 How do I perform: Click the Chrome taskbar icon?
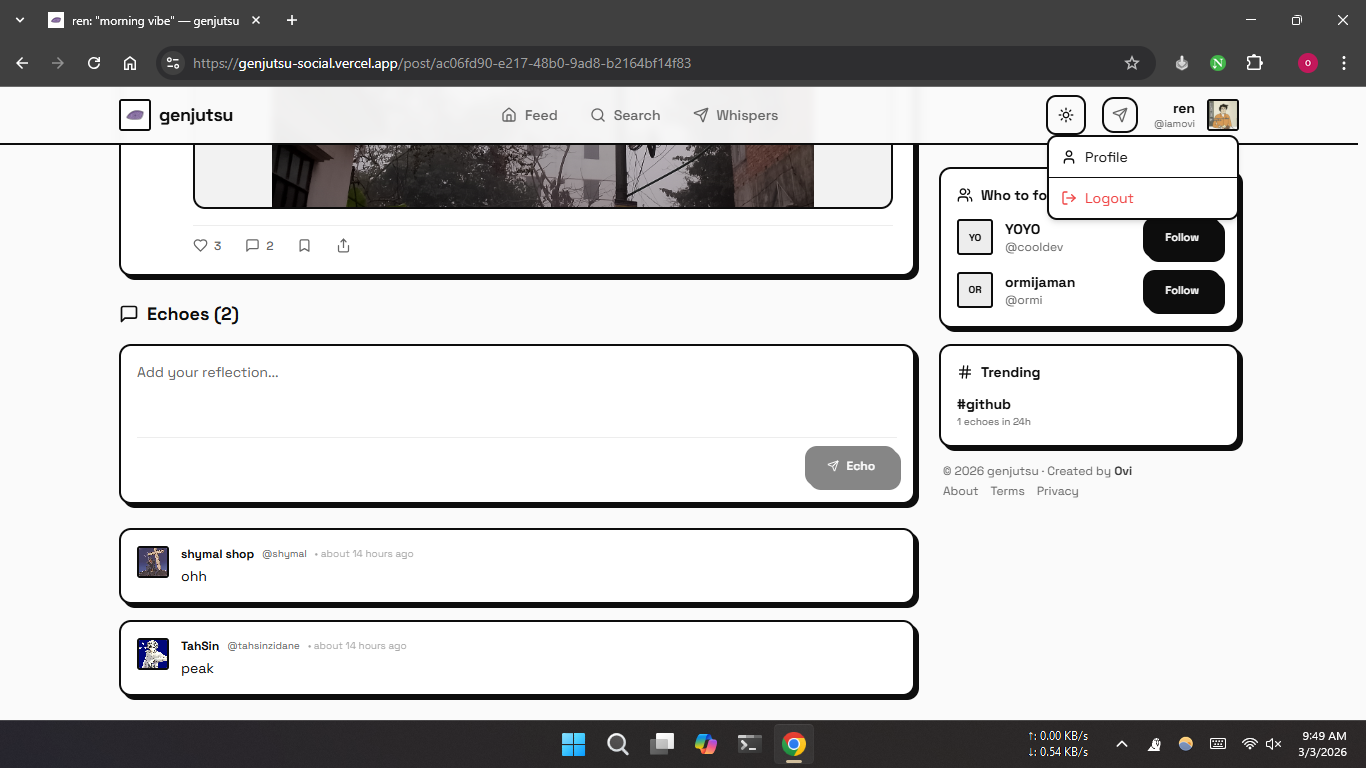click(x=794, y=744)
